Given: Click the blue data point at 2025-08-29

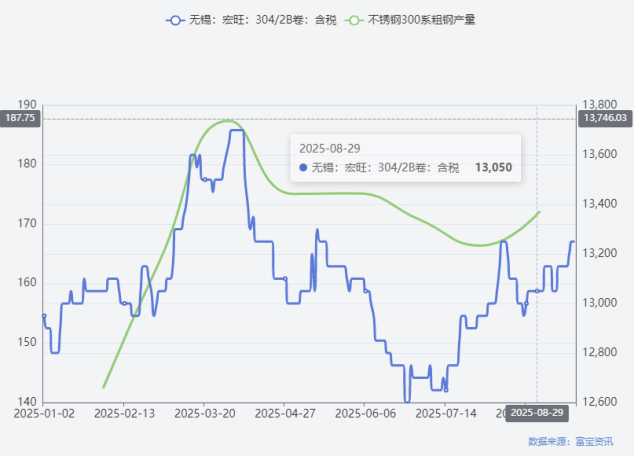Looking at the screenshot, I should 537,291.
